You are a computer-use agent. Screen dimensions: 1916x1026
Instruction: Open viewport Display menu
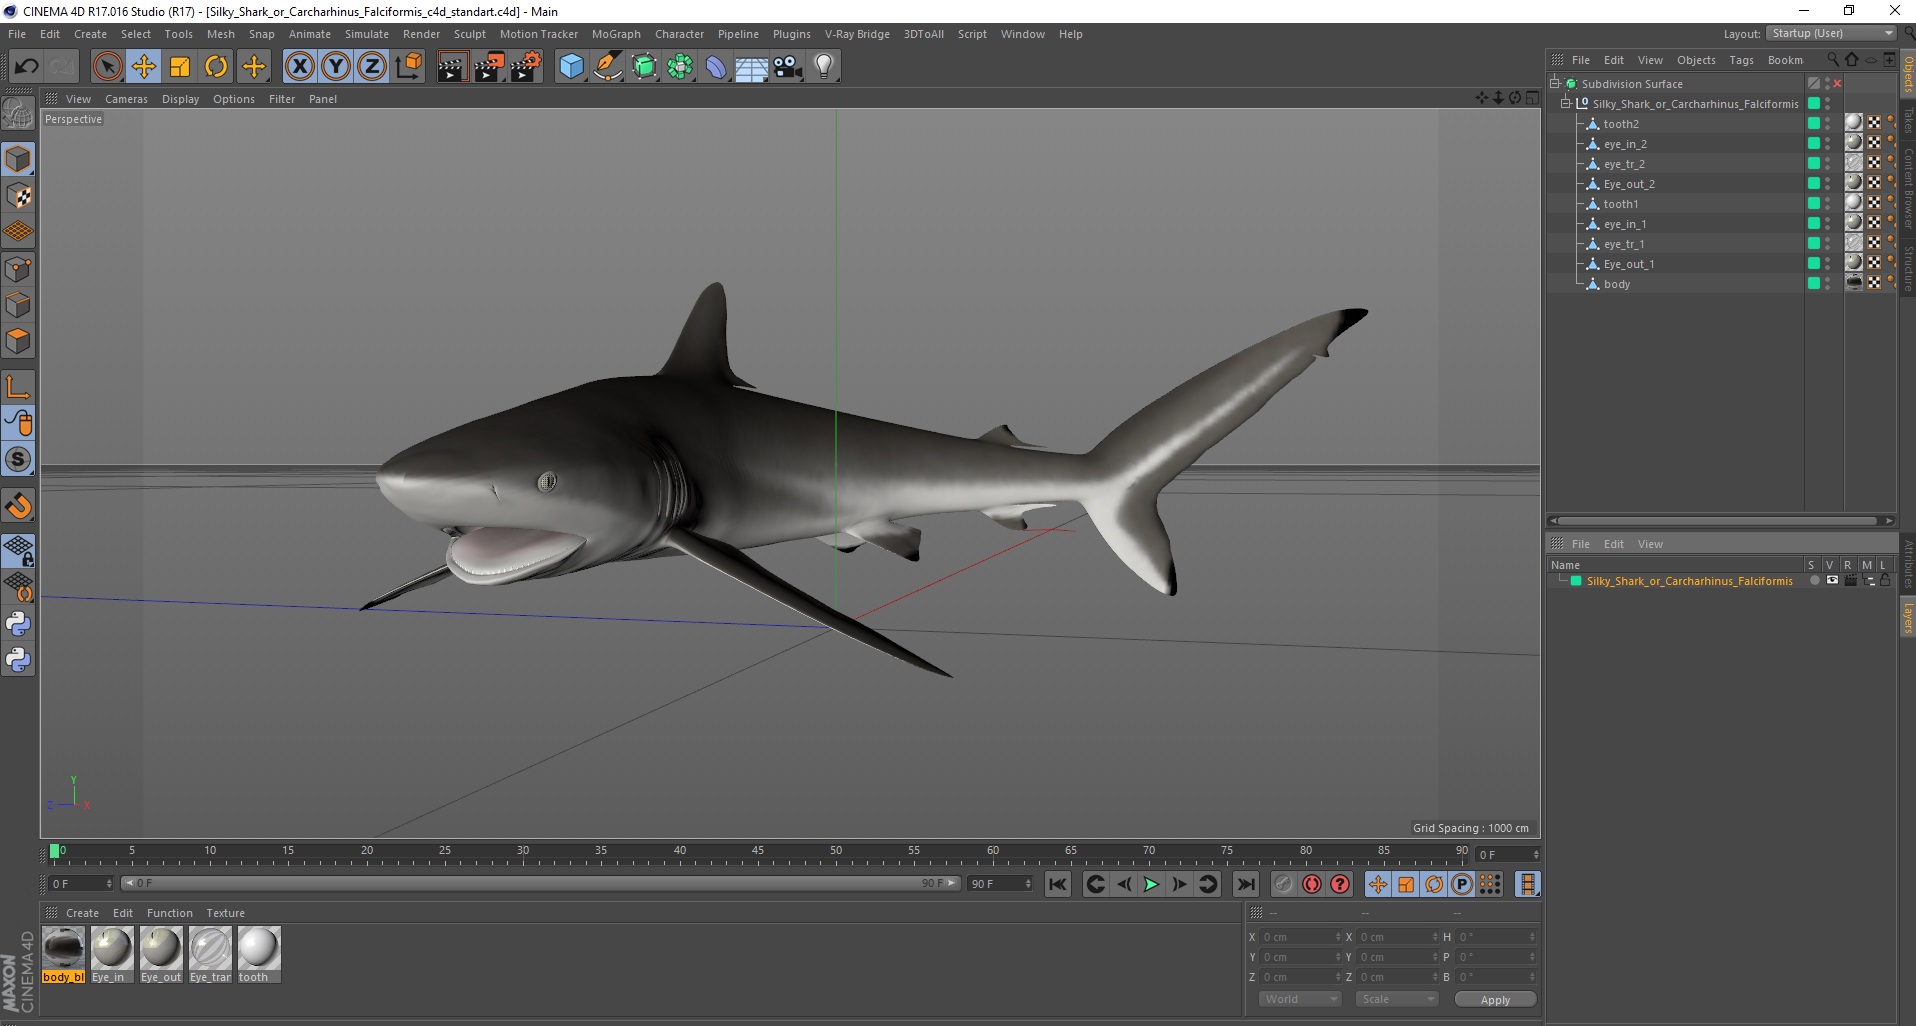coord(180,99)
